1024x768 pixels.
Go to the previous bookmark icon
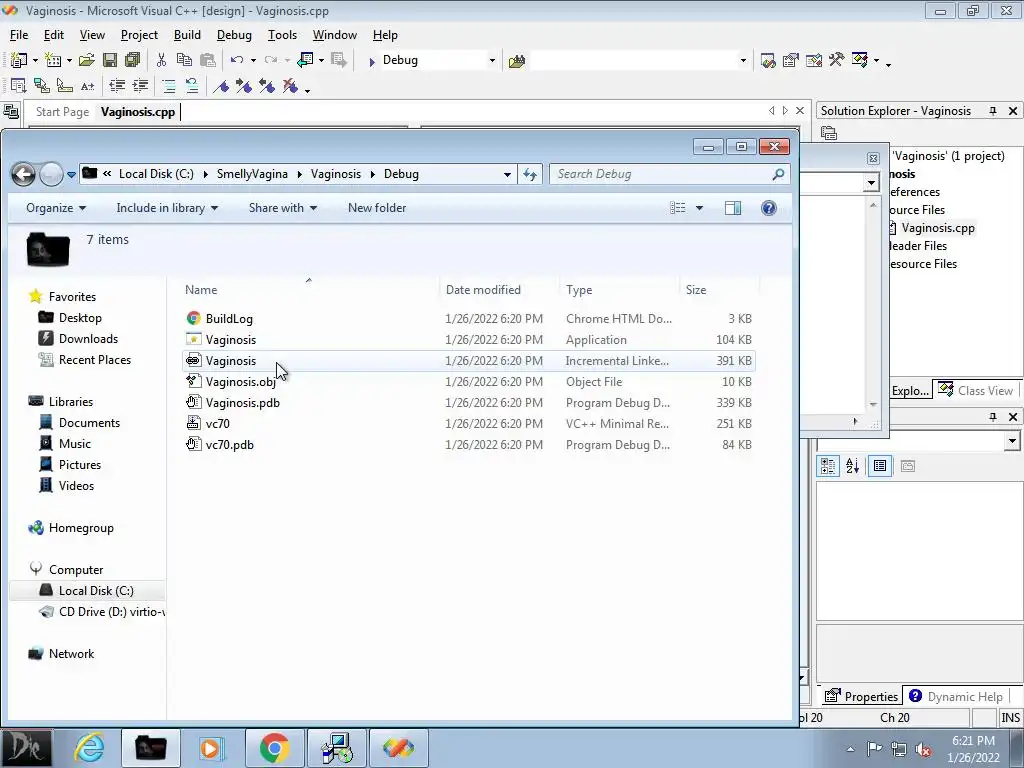[266, 86]
